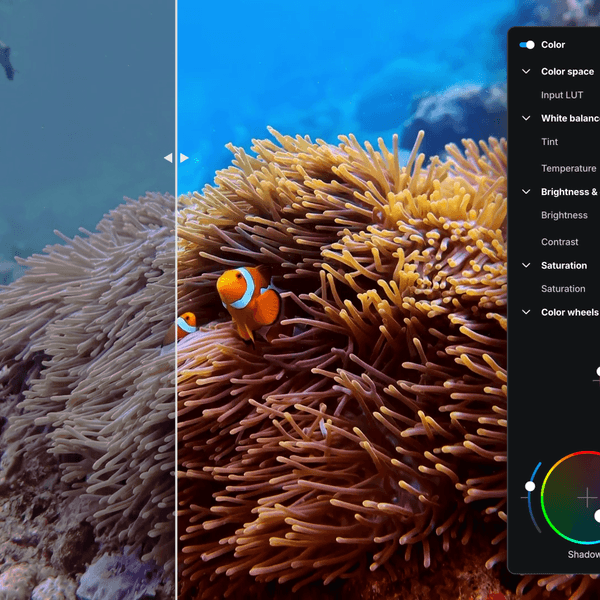This screenshot has width=600, height=600.
Task: Click the Color space heading
Action: [567, 72]
